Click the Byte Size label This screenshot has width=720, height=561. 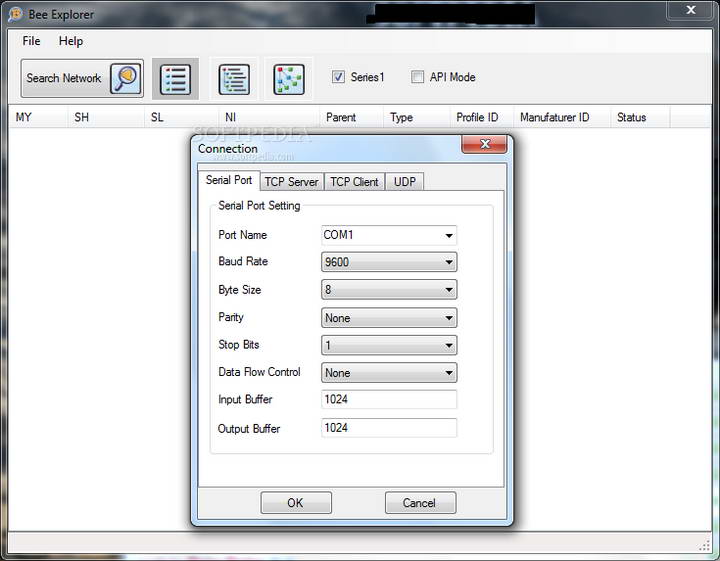pyautogui.click(x=240, y=290)
